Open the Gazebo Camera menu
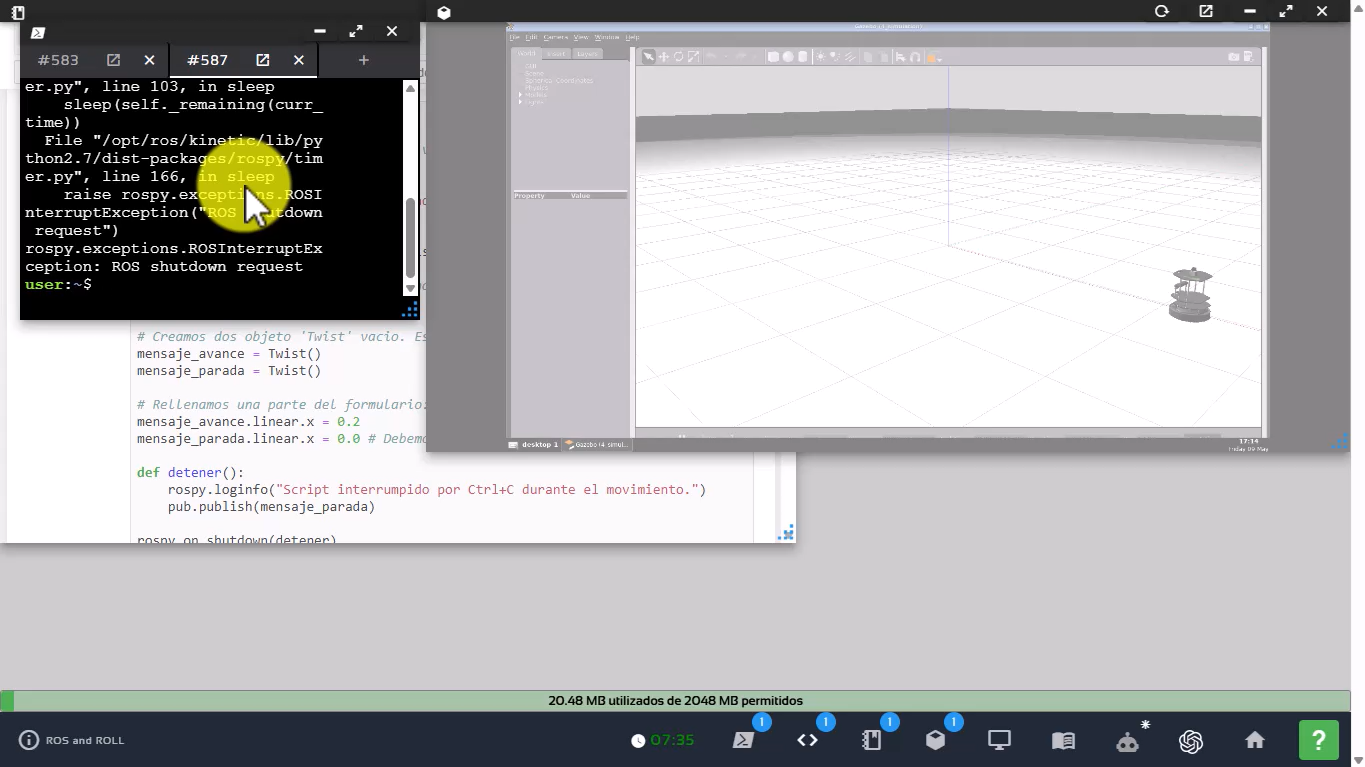1365x767 pixels. tap(555, 37)
